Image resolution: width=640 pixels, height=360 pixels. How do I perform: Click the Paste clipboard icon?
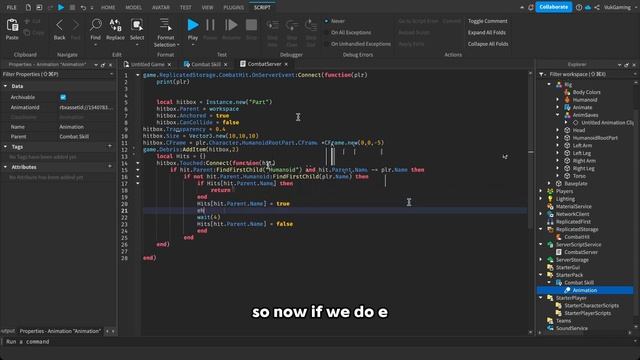pos(12,25)
